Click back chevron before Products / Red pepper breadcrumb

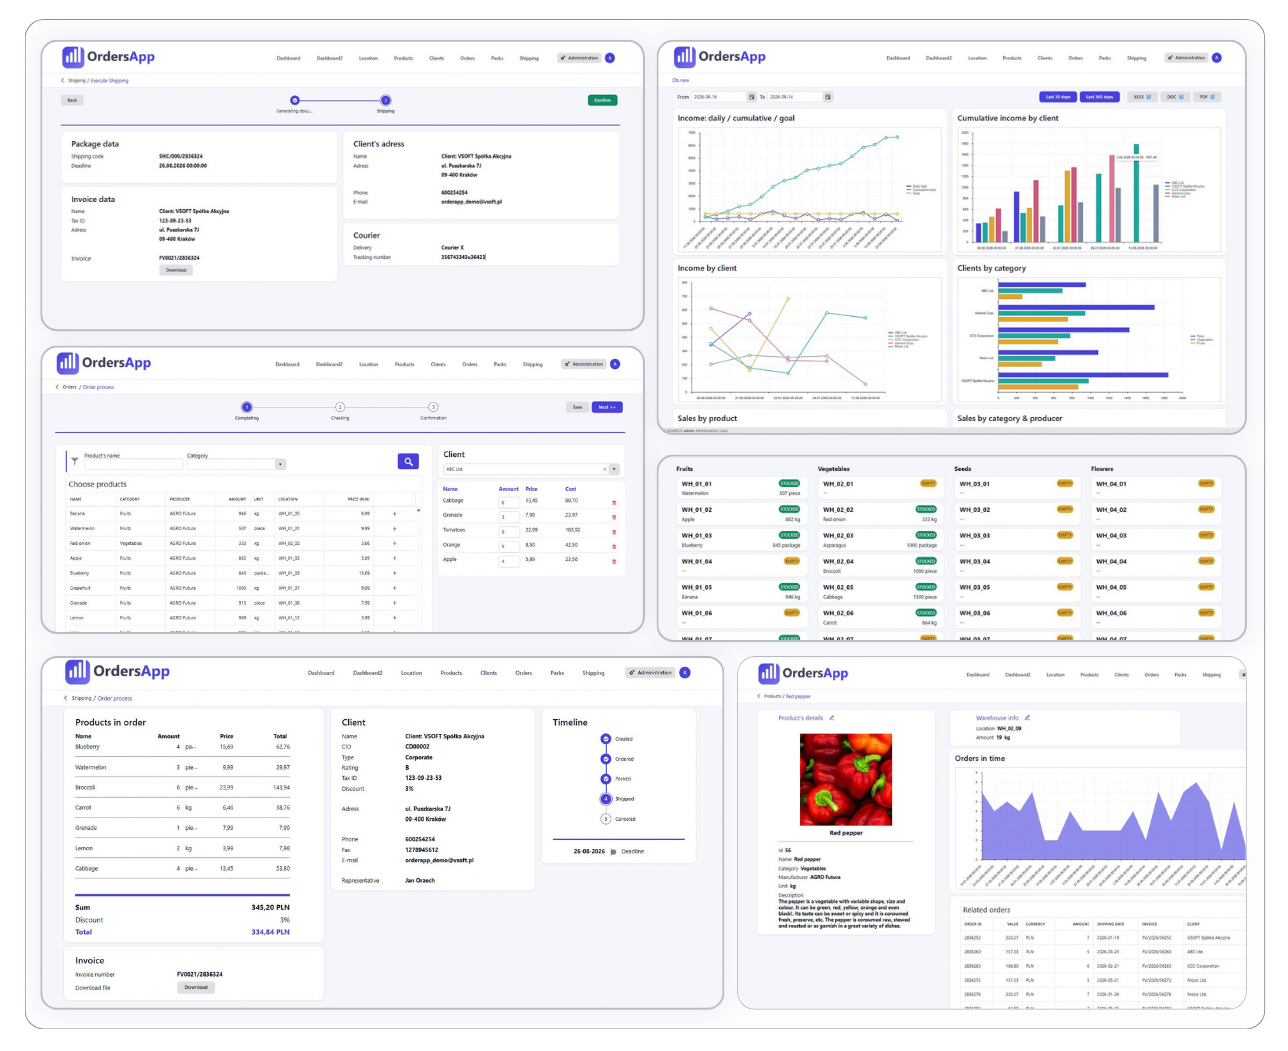pyautogui.click(x=759, y=696)
